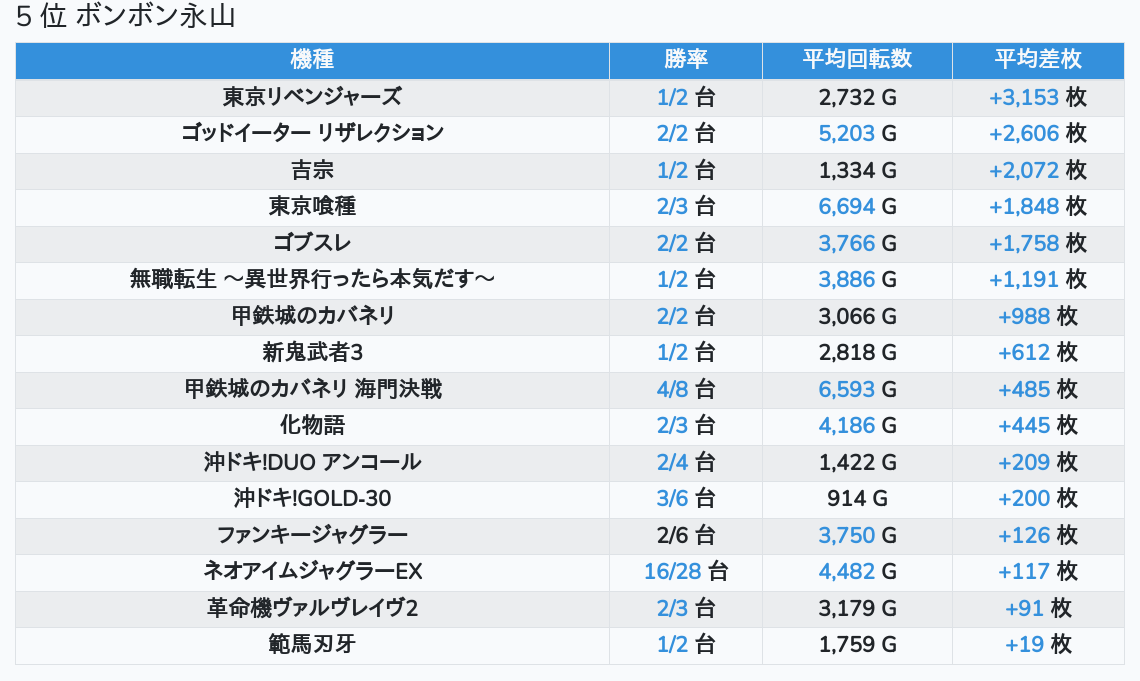
Task: Click the +1,758 difference for ゴブスレ
Action: point(1023,243)
